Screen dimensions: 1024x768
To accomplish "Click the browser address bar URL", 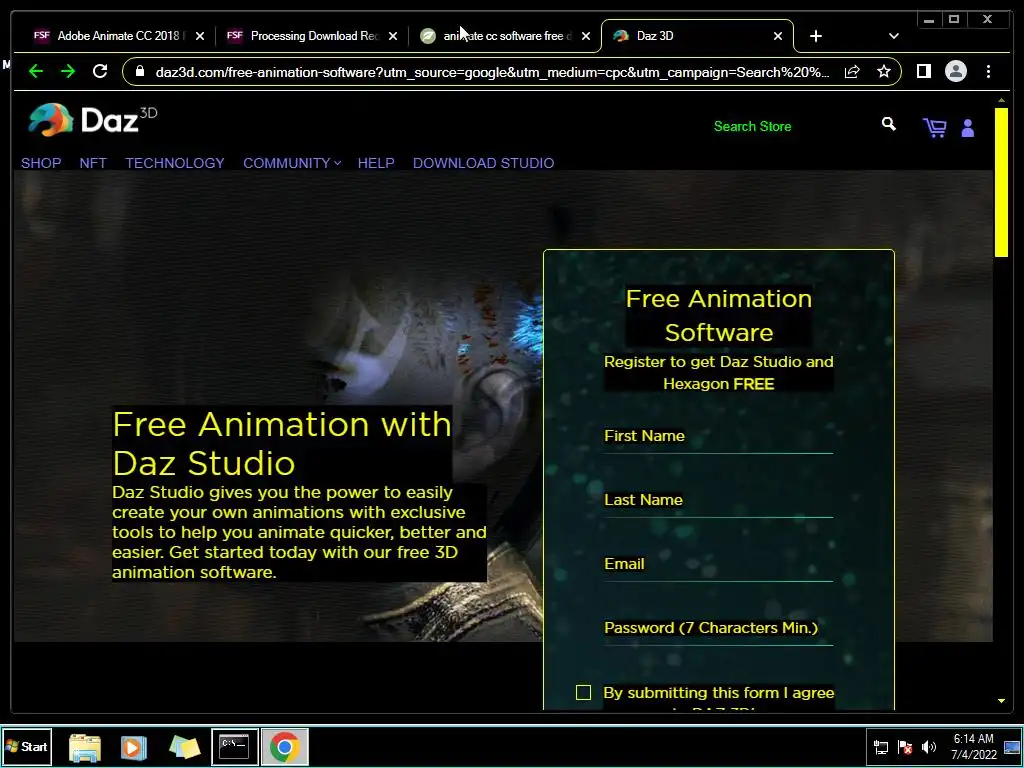I will click(x=492, y=72).
